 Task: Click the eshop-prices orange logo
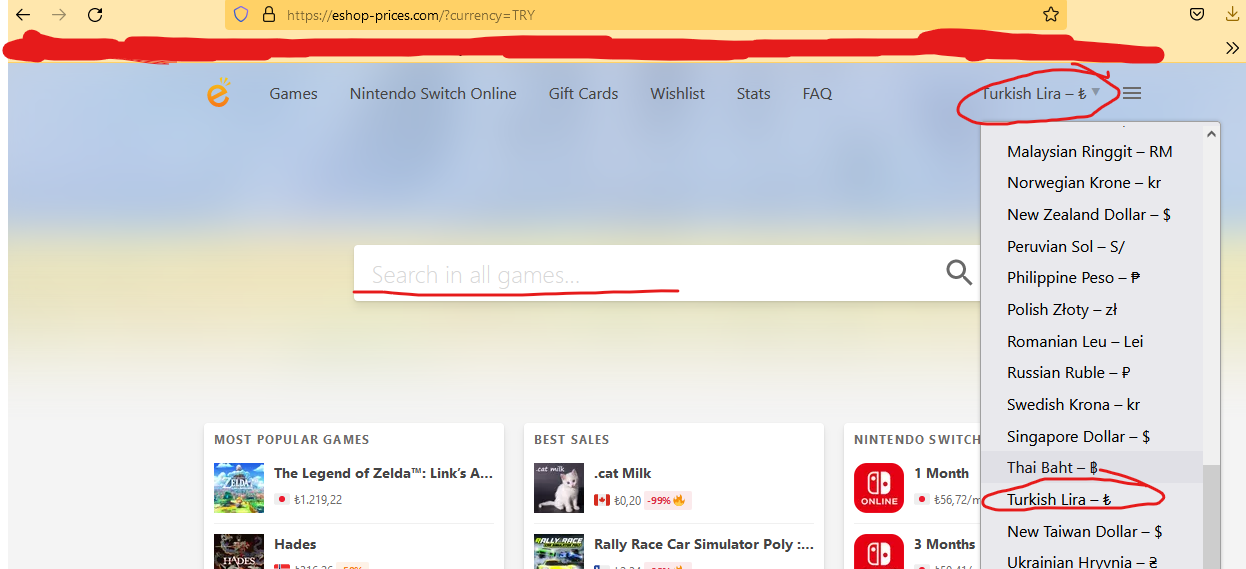(x=218, y=92)
